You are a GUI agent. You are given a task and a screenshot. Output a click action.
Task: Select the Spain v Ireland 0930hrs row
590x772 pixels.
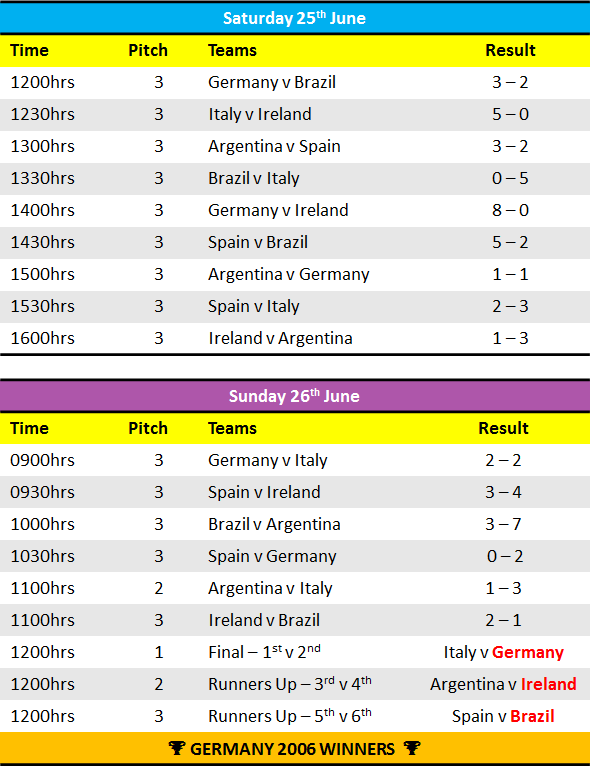(x=295, y=492)
